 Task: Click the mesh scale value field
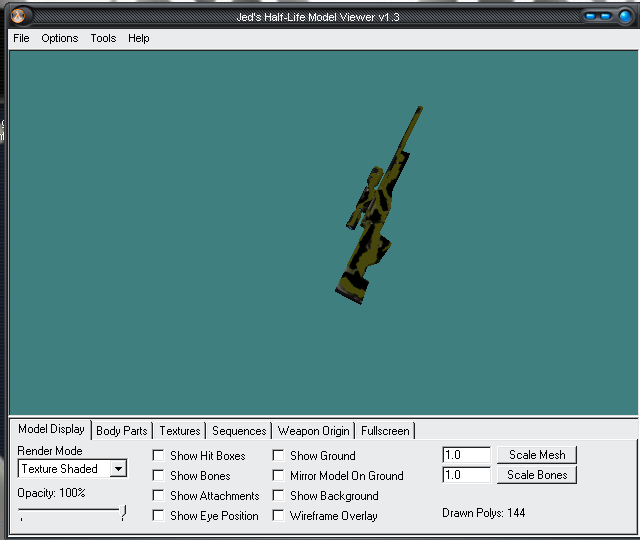pyautogui.click(x=467, y=455)
